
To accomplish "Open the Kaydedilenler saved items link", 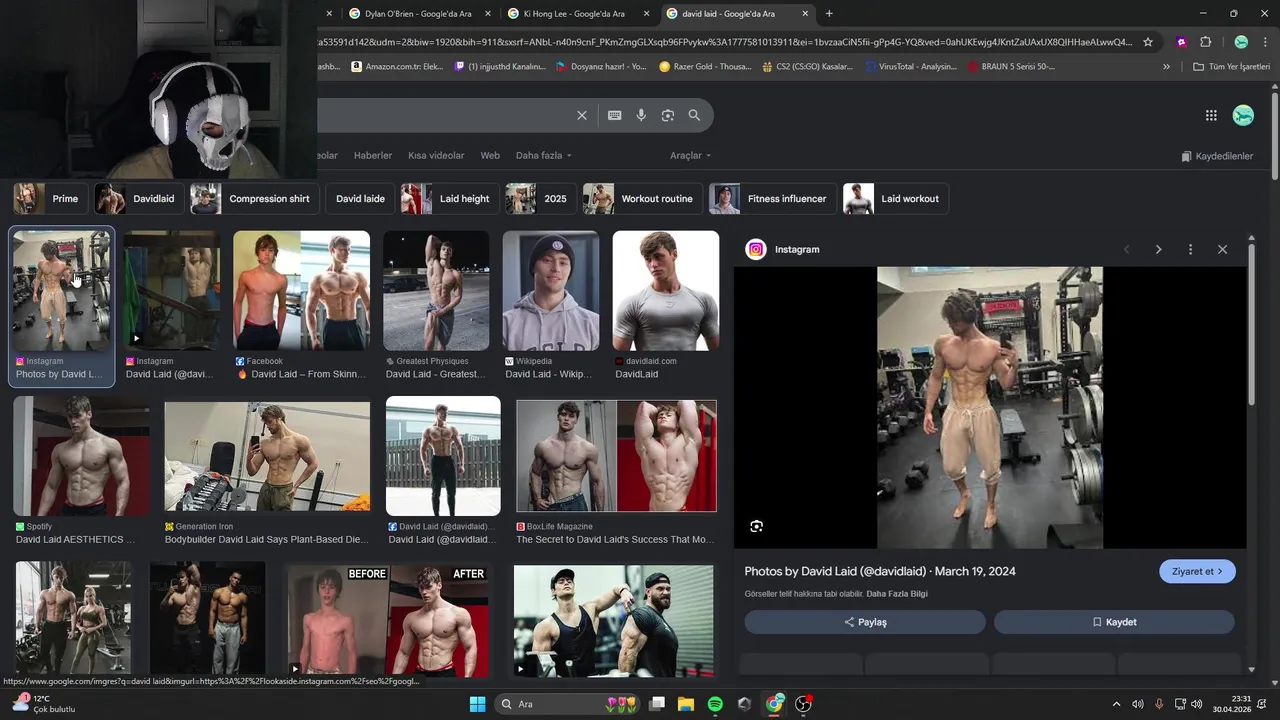I will pos(1217,156).
